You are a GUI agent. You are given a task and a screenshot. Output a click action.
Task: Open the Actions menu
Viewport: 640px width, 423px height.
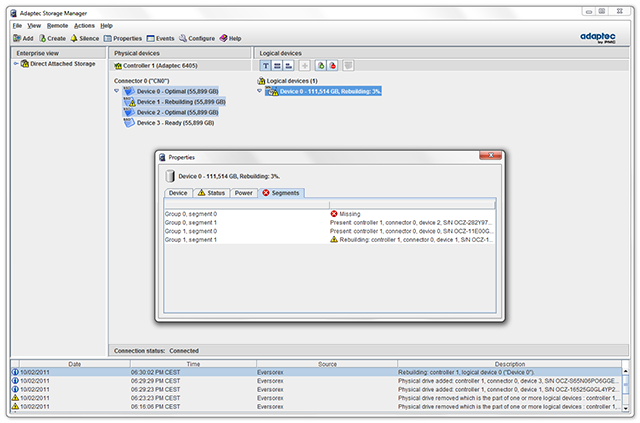[x=84, y=26]
